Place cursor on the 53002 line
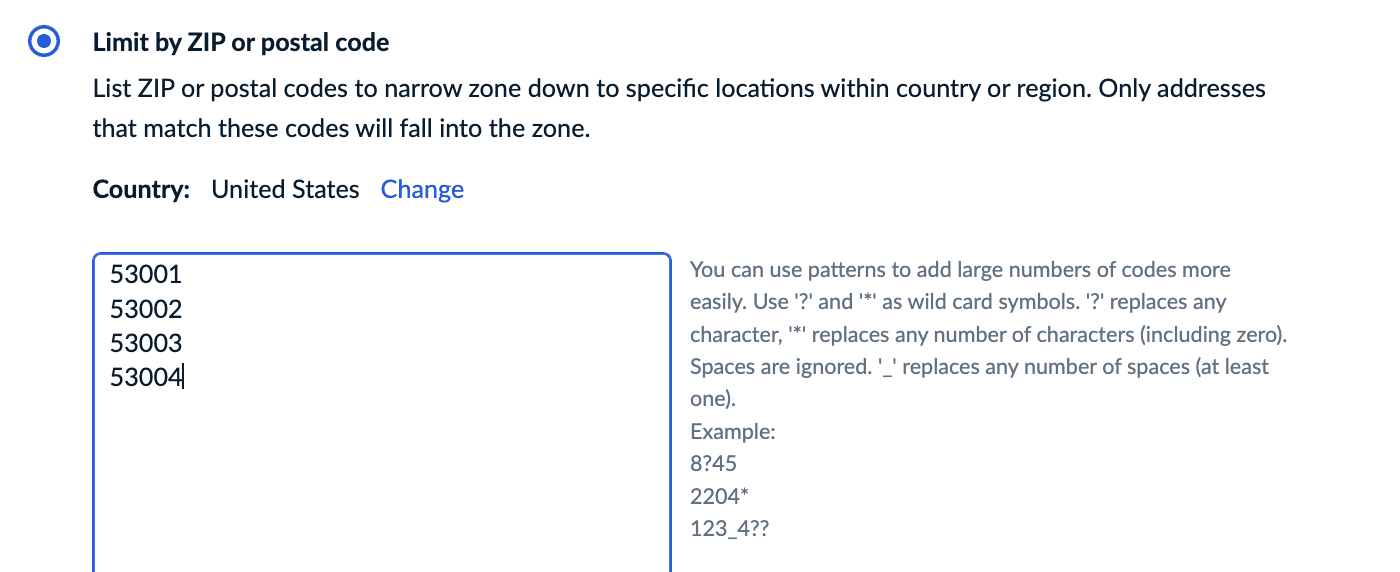1400x572 pixels. (x=146, y=309)
